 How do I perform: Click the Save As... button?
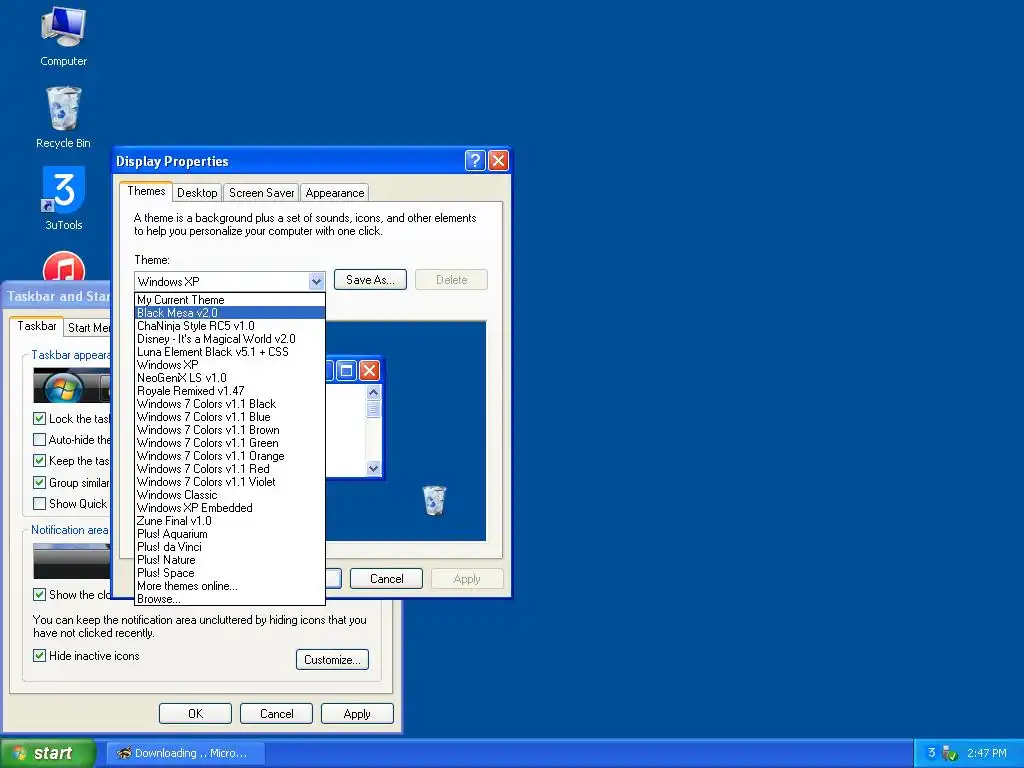click(x=370, y=280)
